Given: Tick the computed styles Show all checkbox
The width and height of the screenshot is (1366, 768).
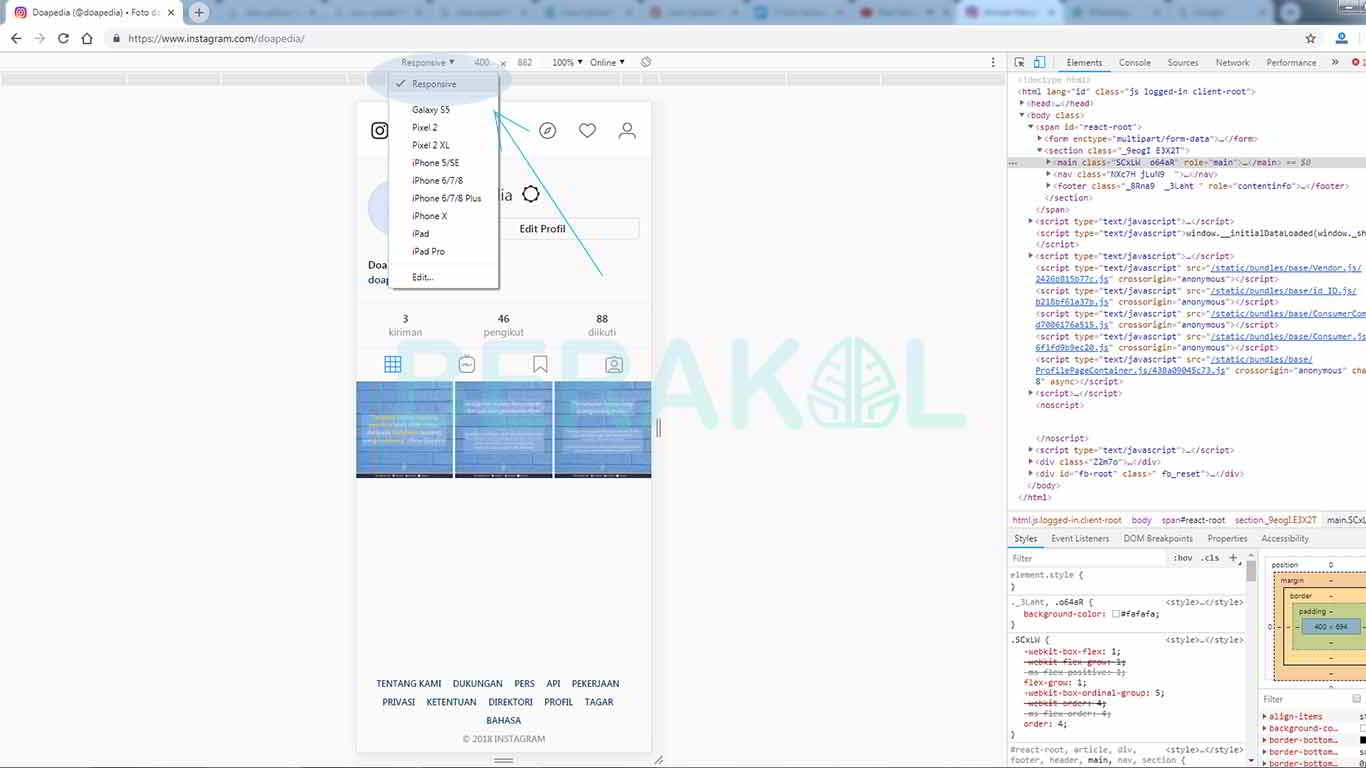Looking at the screenshot, I should (x=1357, y=699).
